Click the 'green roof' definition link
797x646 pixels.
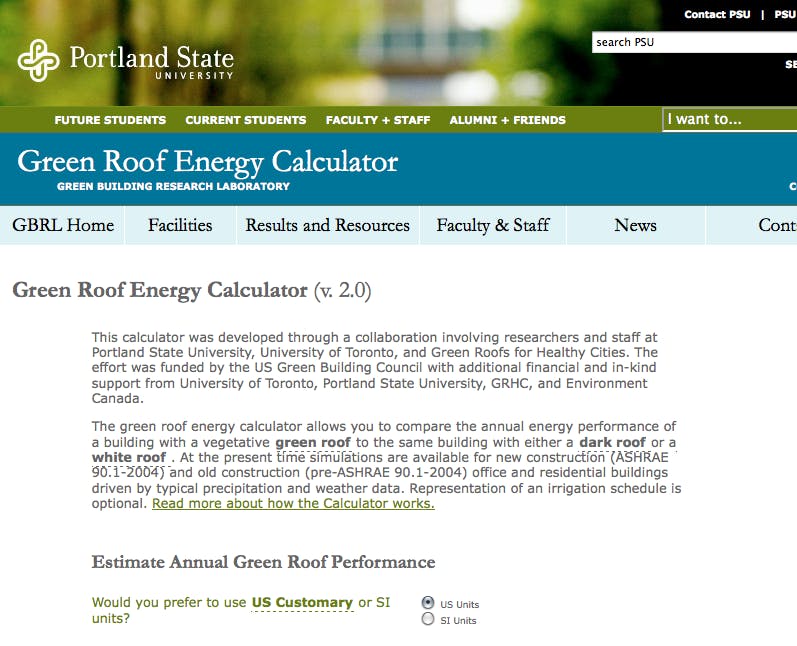click(x=312, y=442)
